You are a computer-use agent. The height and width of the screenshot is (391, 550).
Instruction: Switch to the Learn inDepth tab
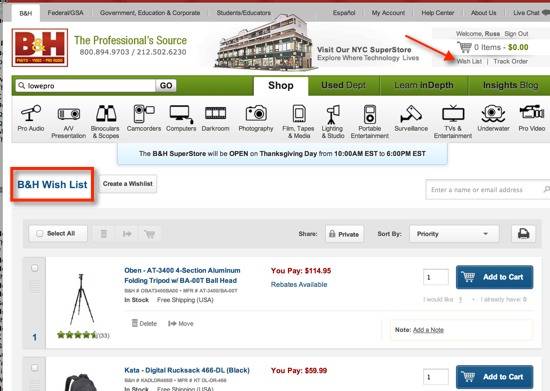click(x=424, y=85)
